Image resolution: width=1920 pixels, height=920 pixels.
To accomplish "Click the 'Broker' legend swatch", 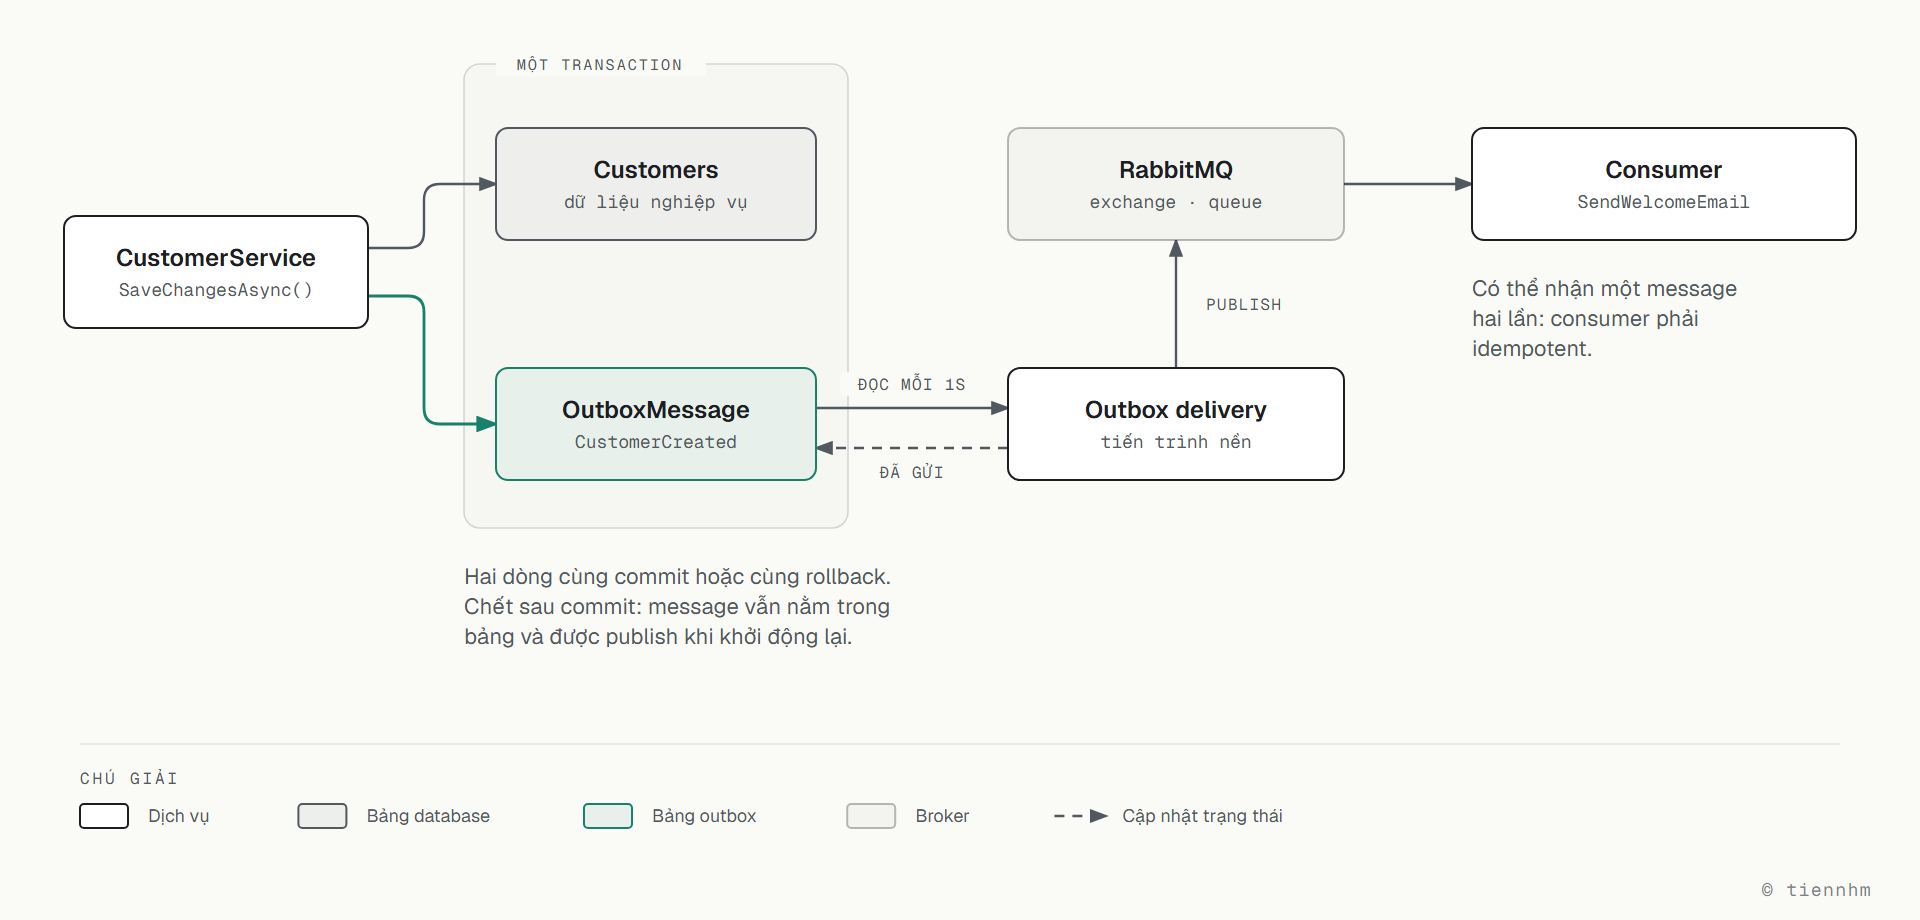I will point(871,816).
